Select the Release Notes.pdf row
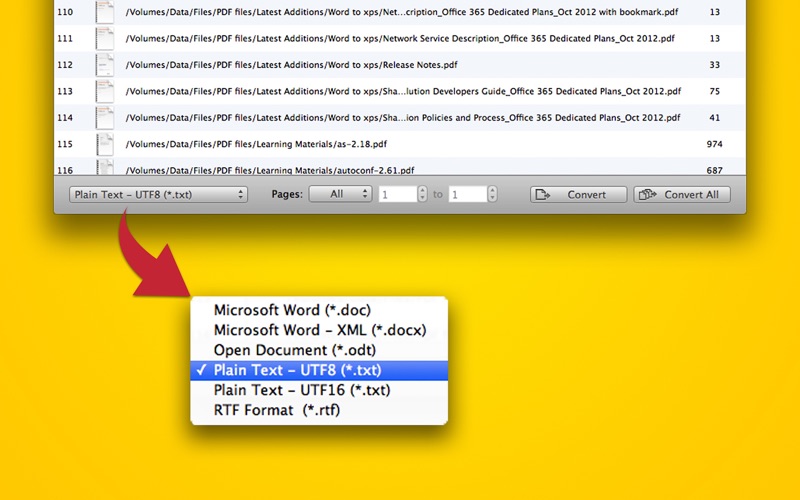The height and width of the screenshot is (500, 800). (400, 65)
